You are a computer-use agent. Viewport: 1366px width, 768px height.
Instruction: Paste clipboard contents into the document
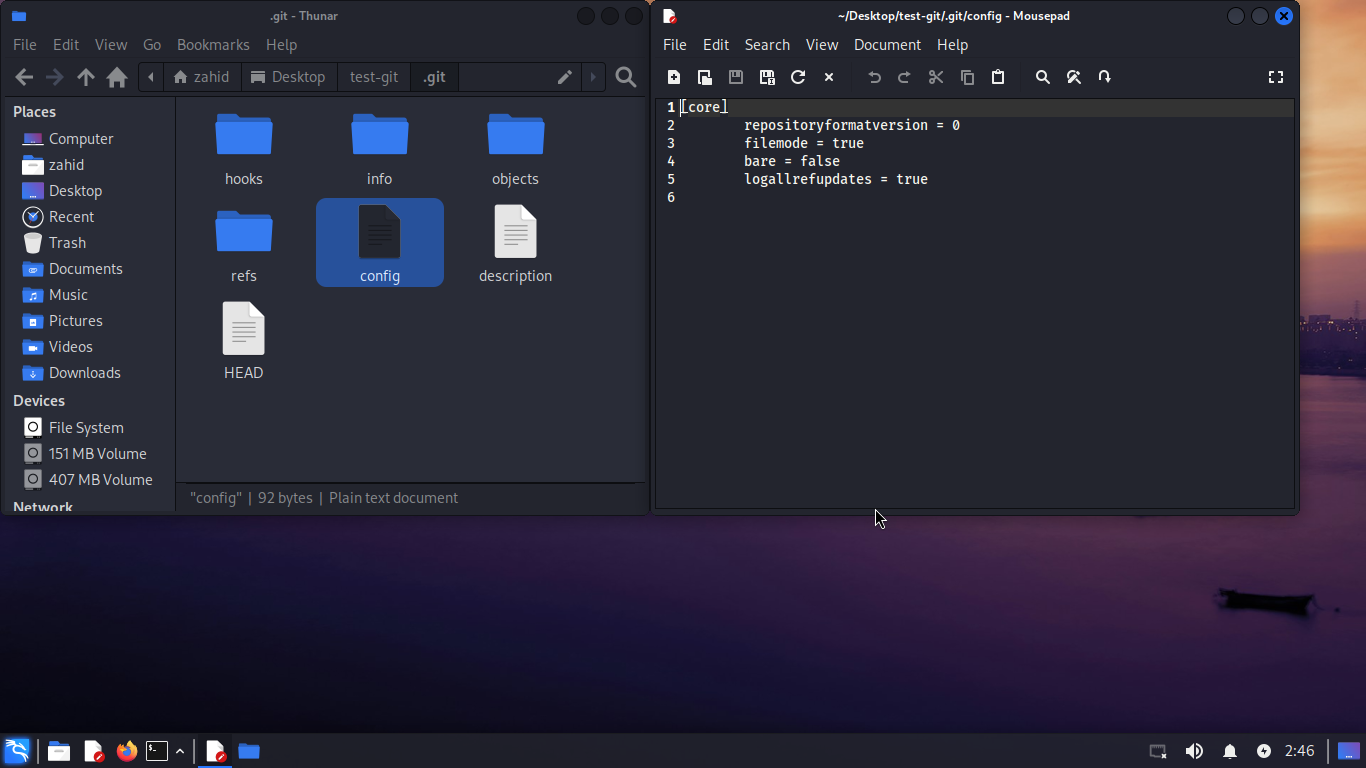[x=998, y=77]
